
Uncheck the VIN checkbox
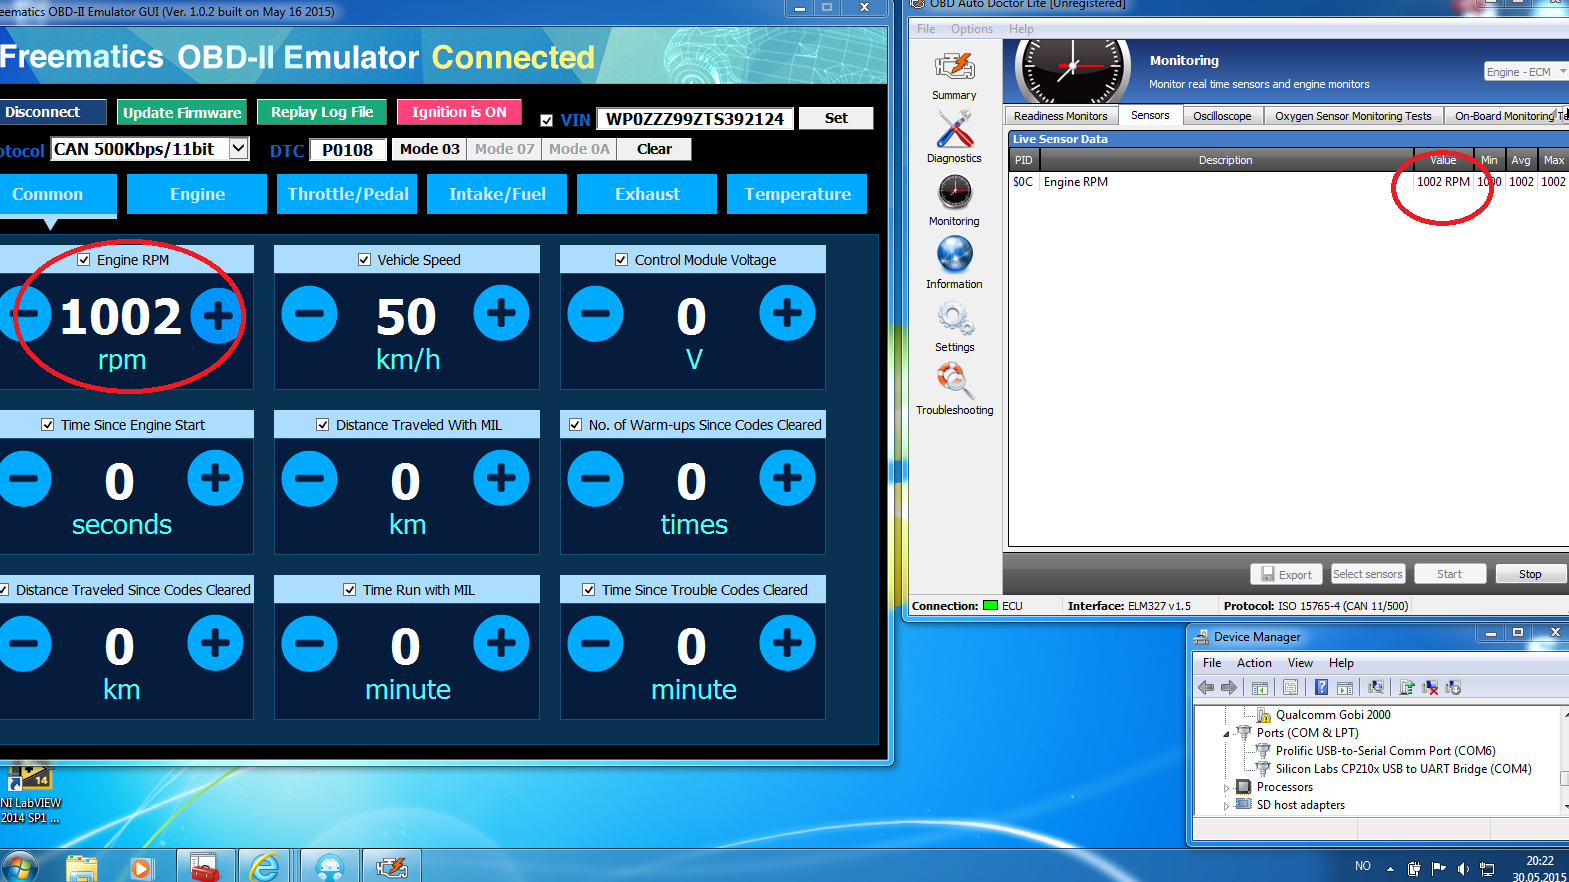[547, 120]
